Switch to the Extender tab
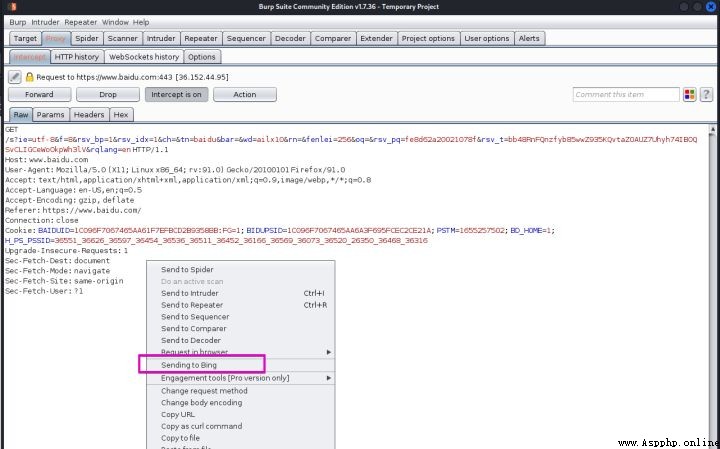Image resolution: width=720 pixels, height=449 pixels. 376,39
